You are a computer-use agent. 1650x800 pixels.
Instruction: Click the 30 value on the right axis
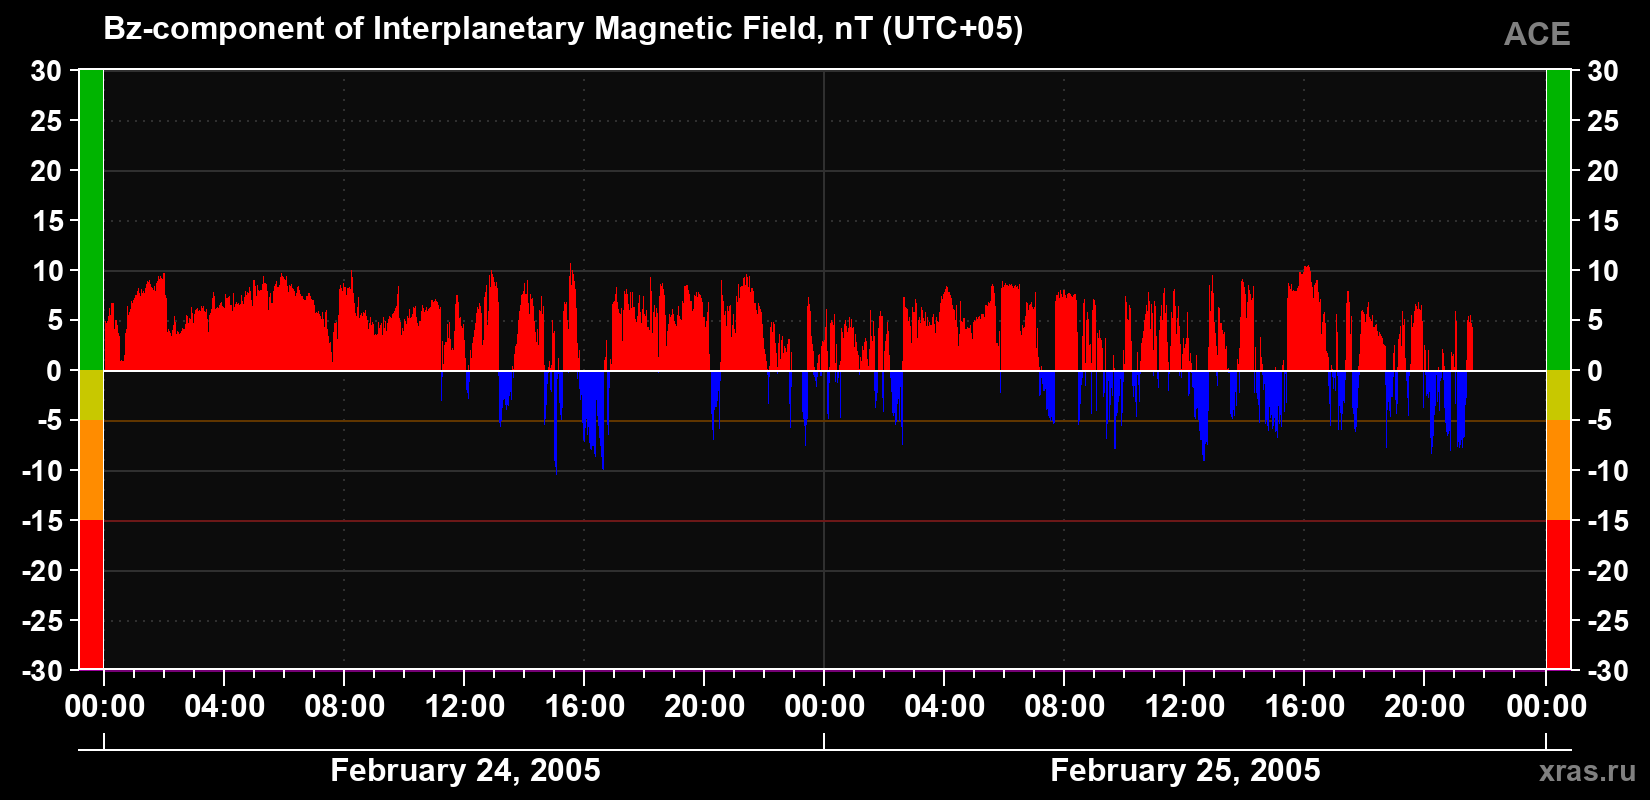click(1603, 71)
